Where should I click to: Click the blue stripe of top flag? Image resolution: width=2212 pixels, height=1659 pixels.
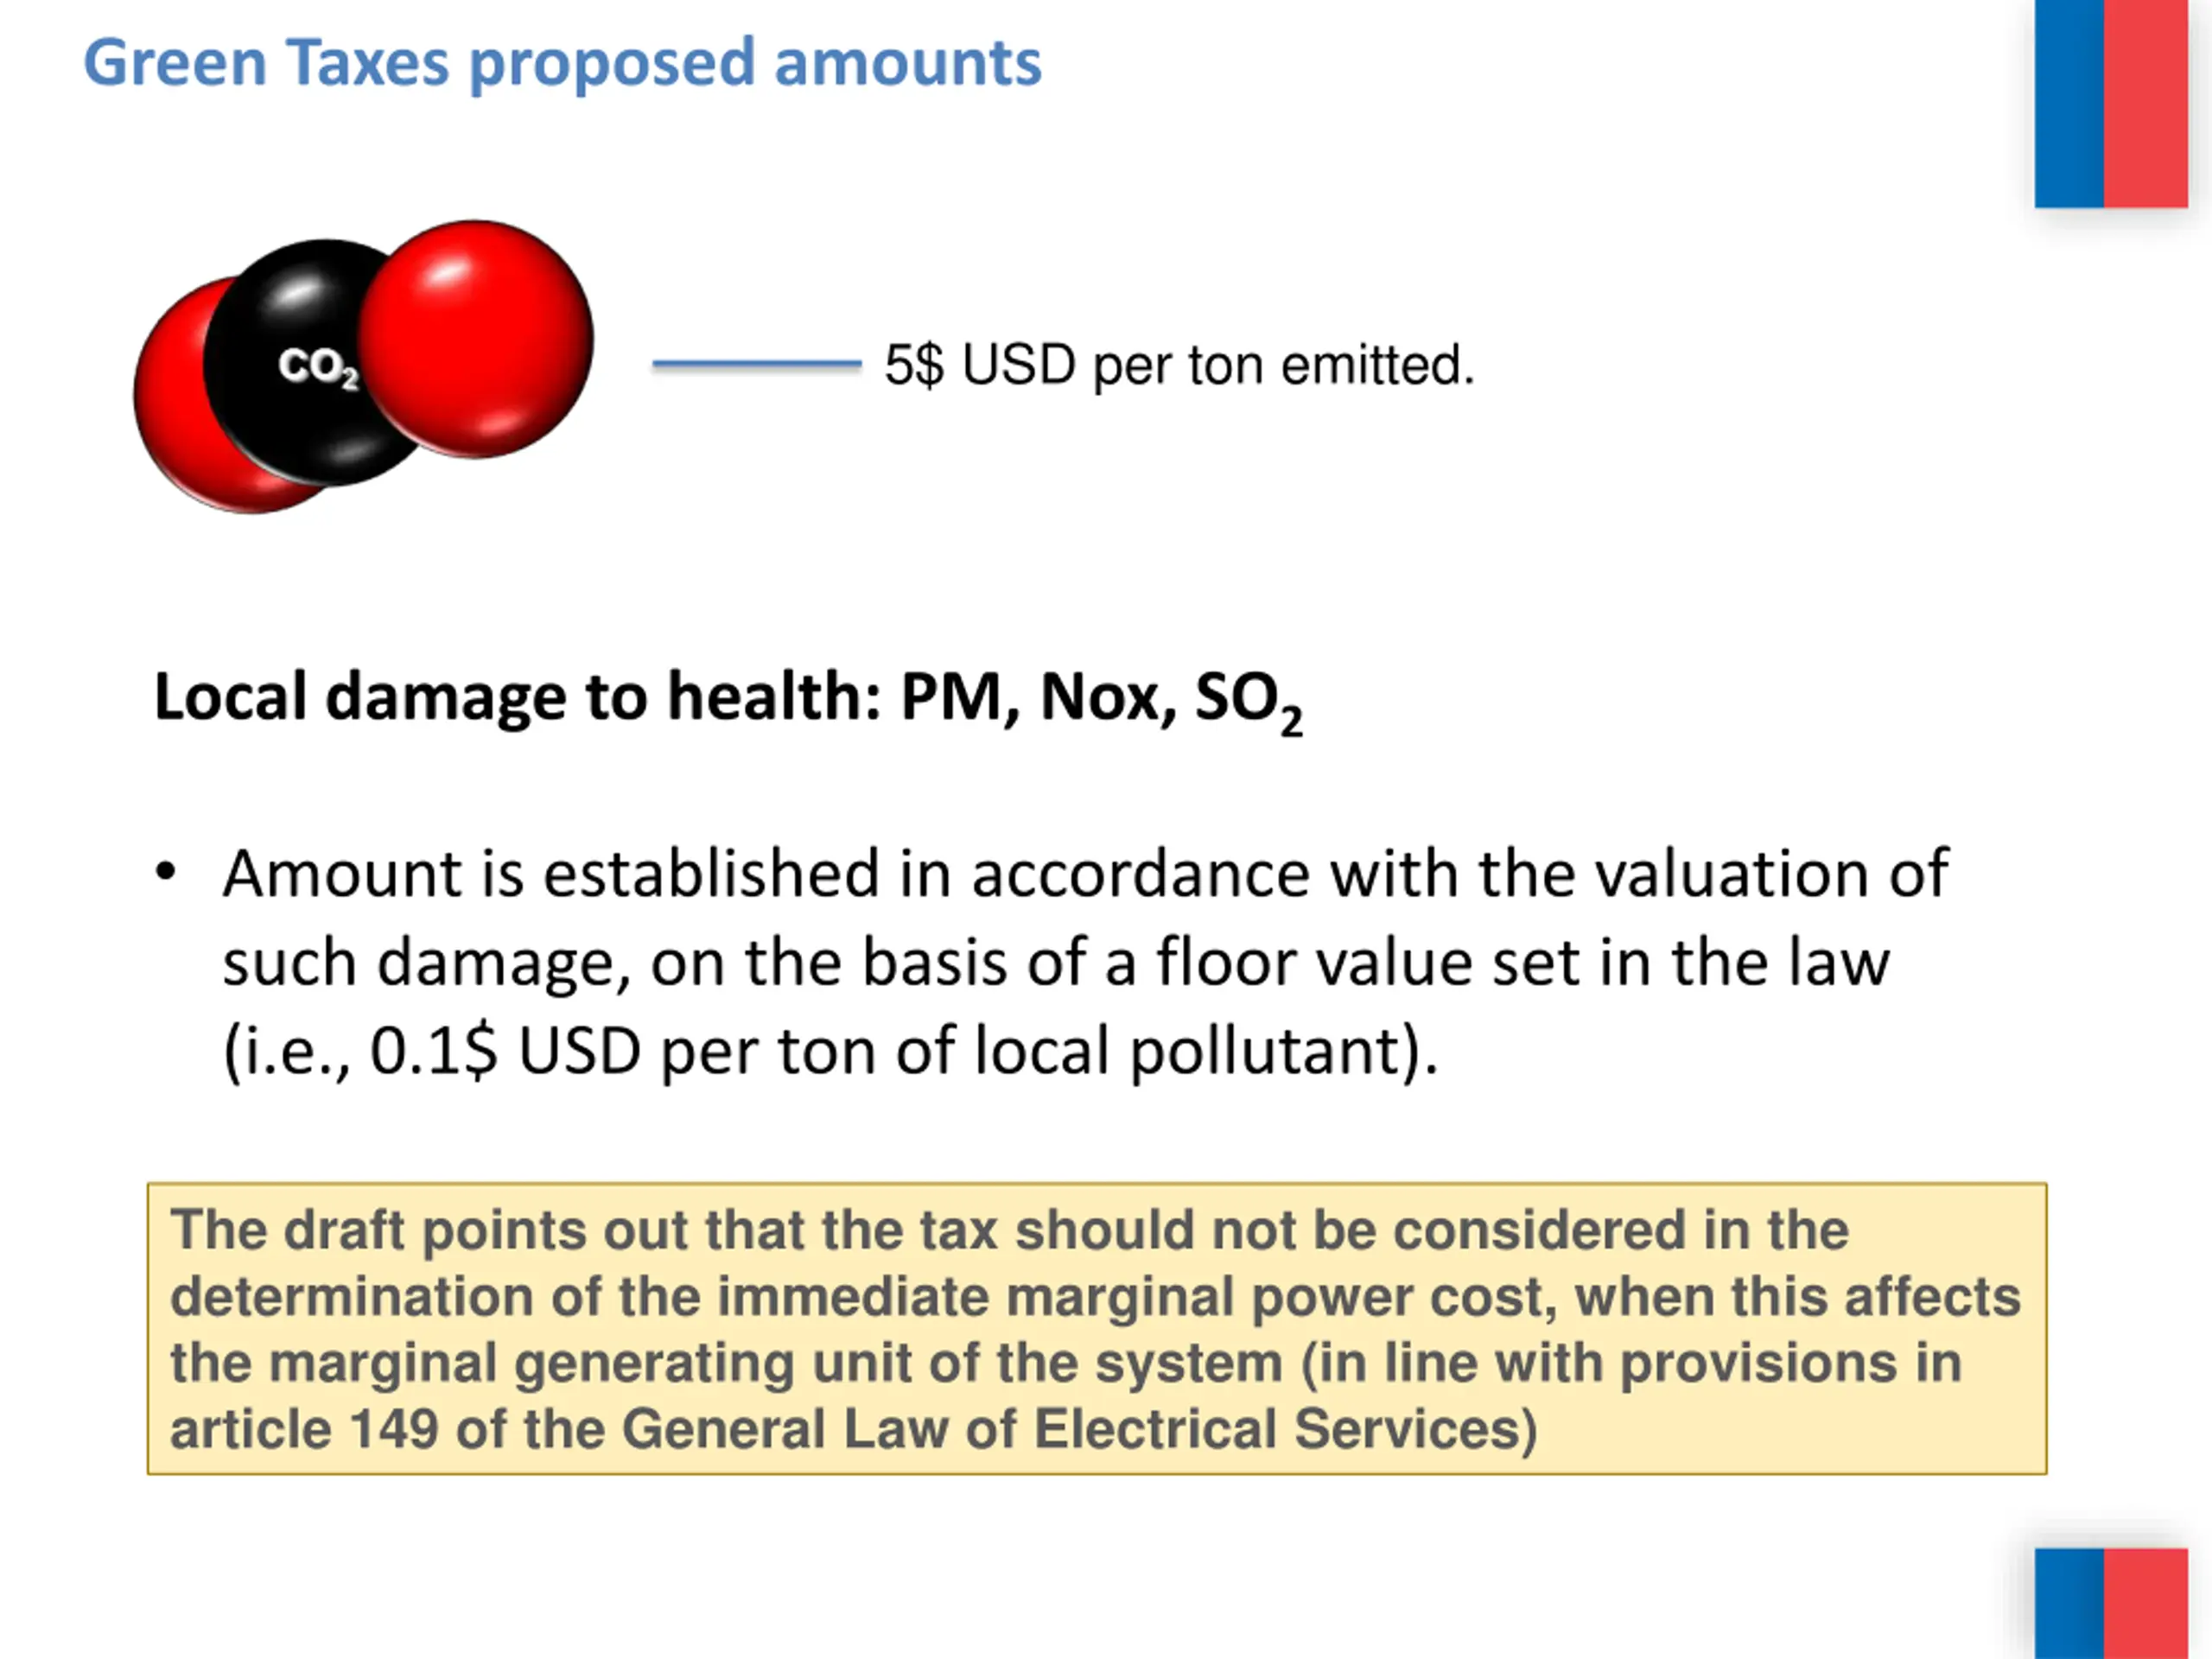(2069, 104)
